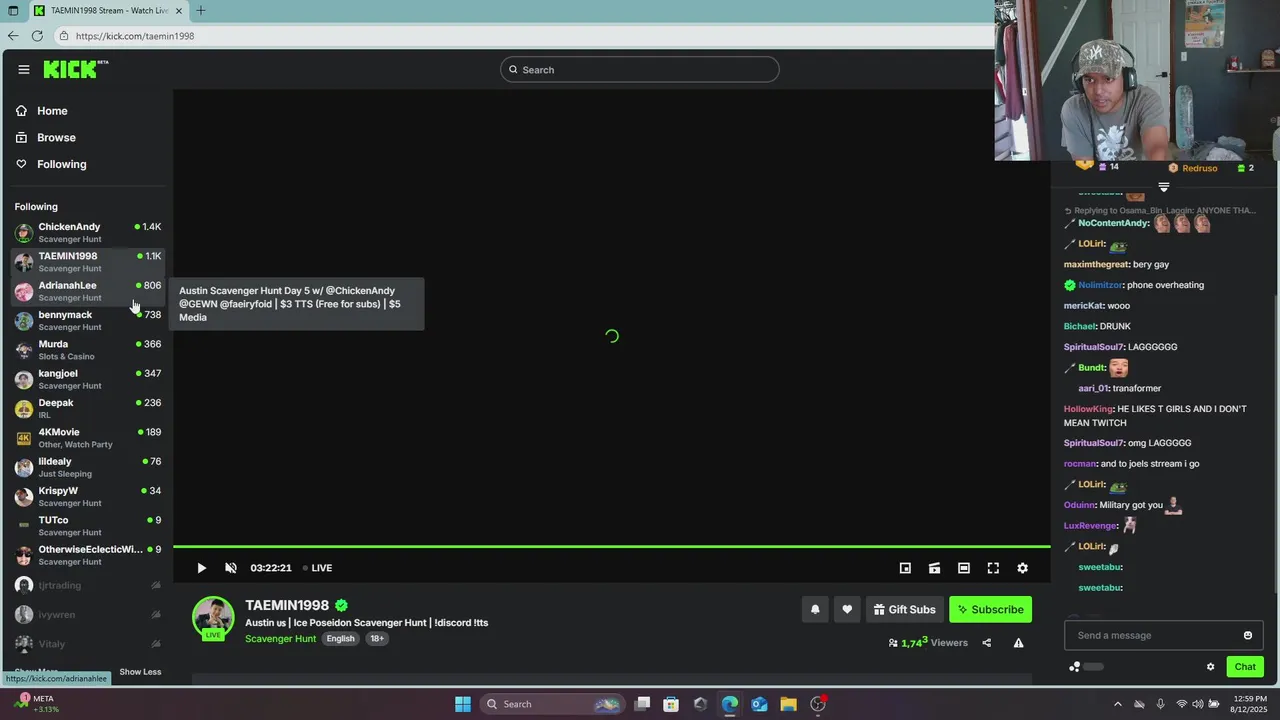Viewport: 1280px width, 720px height.
Task: Open KrispyW channel
Action: pyautogui.click(x=88, y=497)
